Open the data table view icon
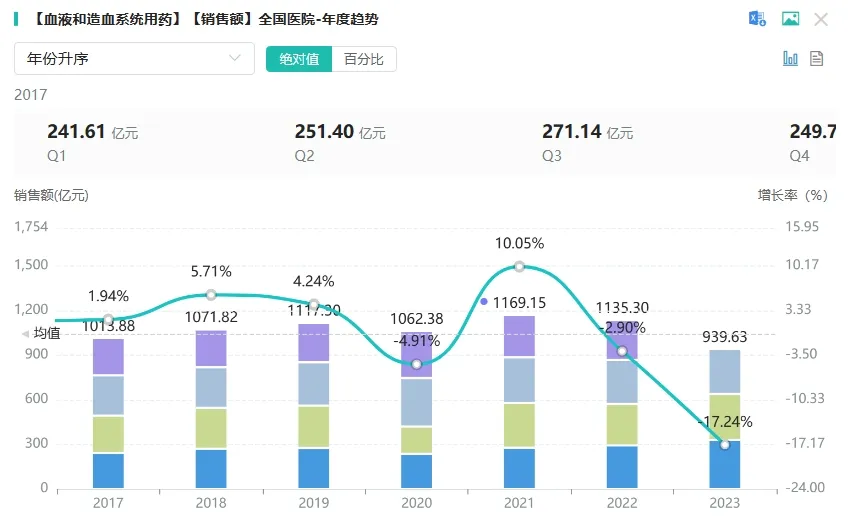This screenshot has width=850, height=517. (816, 58)
